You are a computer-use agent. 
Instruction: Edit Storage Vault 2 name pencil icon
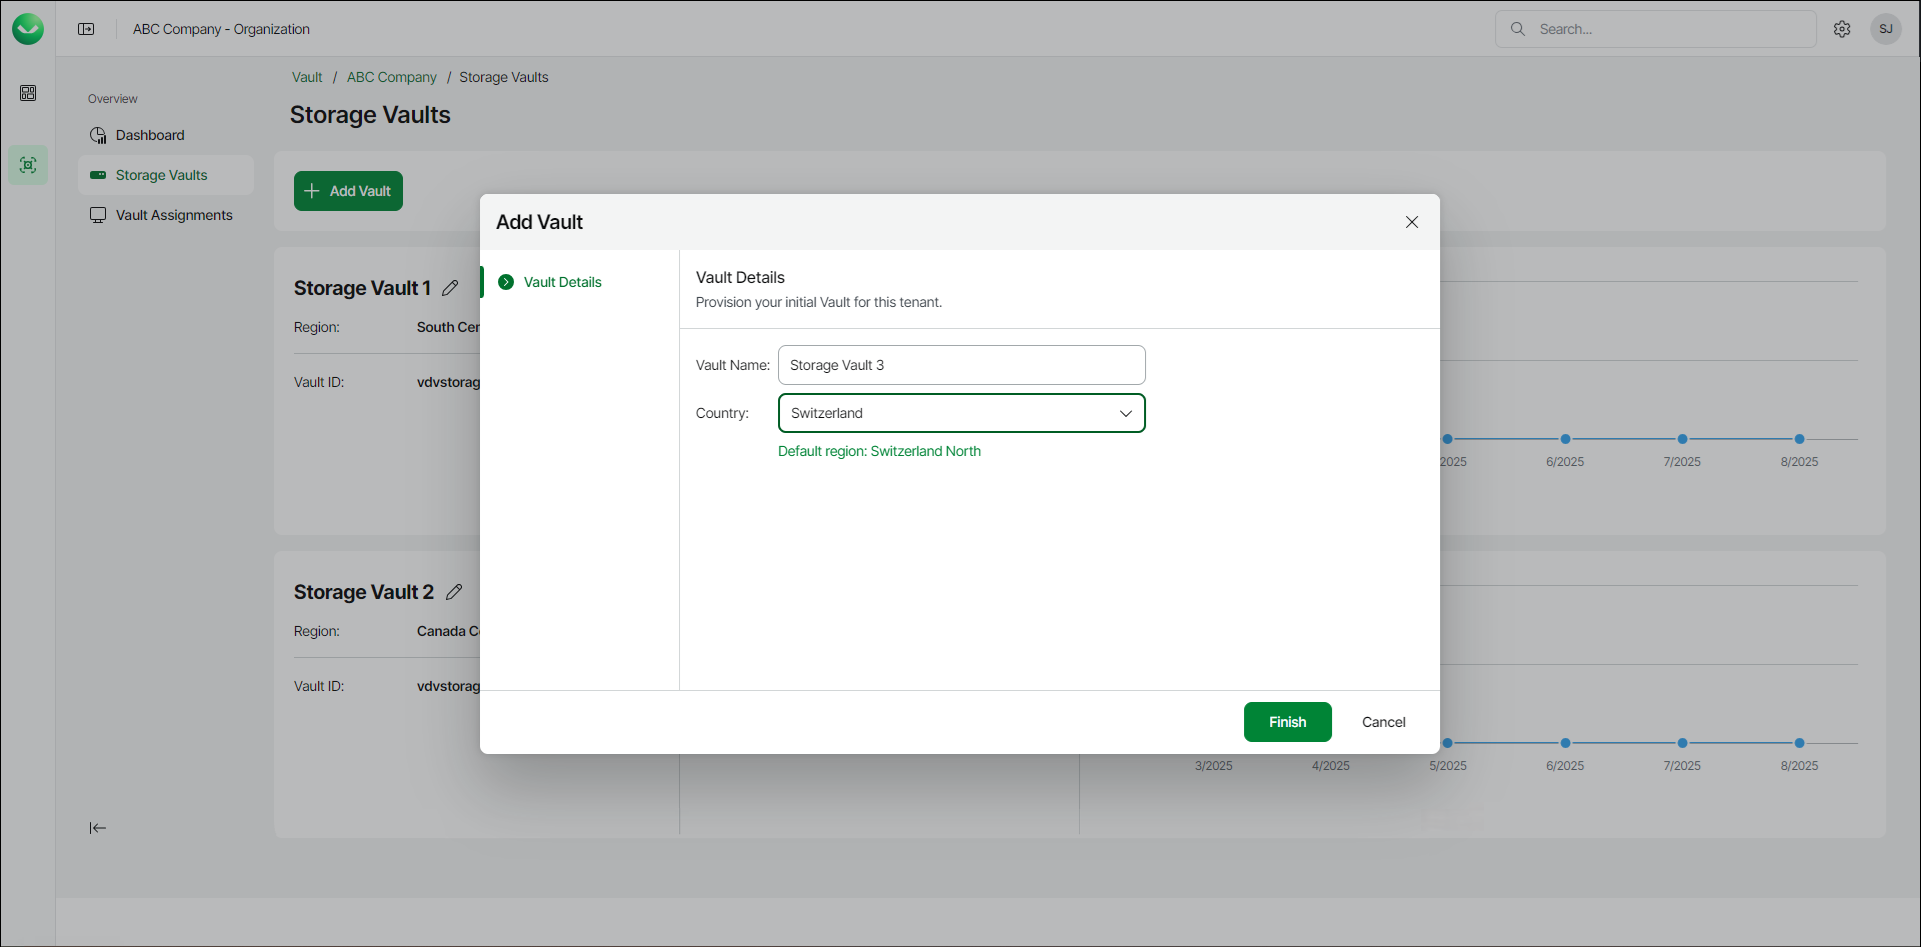click(x=454, y=592)
